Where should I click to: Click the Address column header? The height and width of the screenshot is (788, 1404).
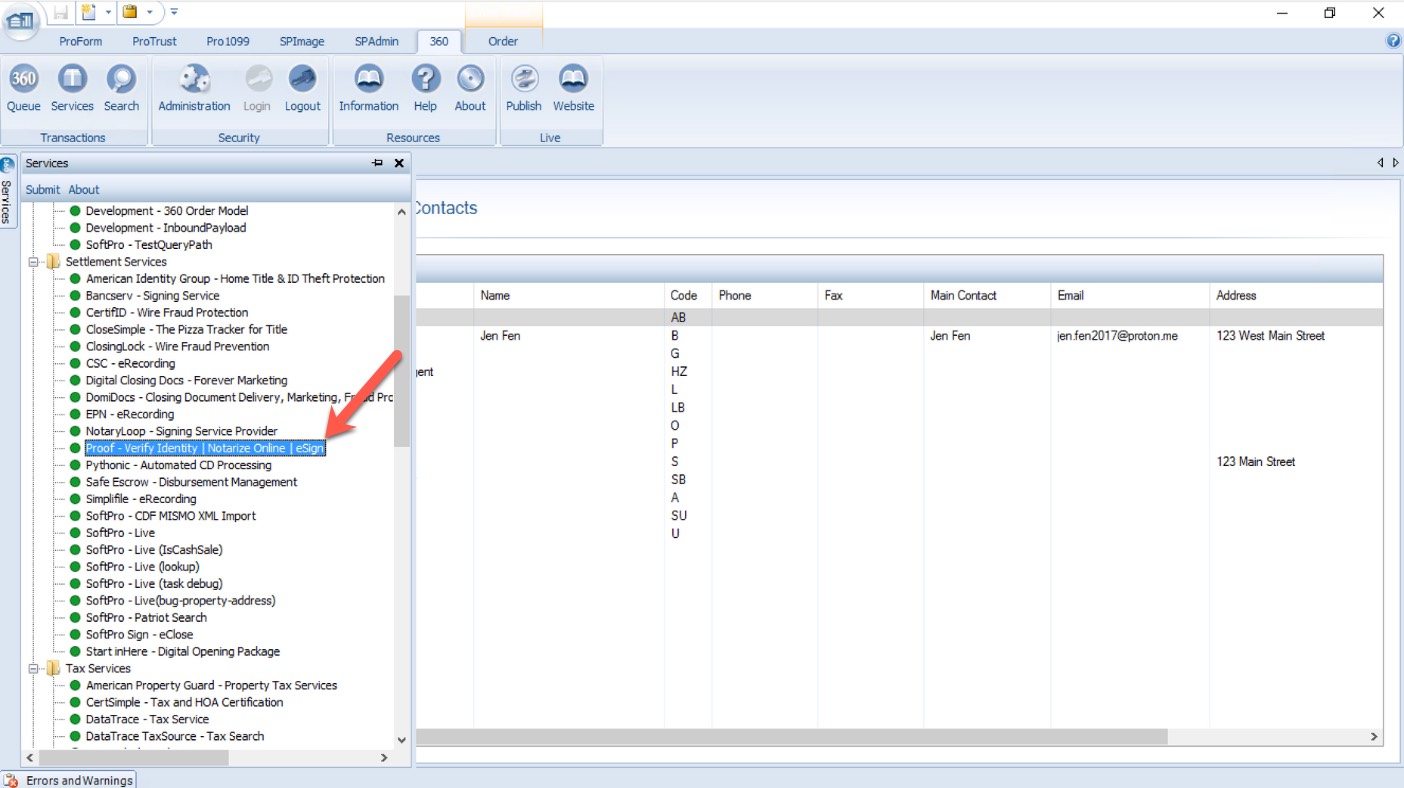[1296, 296]
